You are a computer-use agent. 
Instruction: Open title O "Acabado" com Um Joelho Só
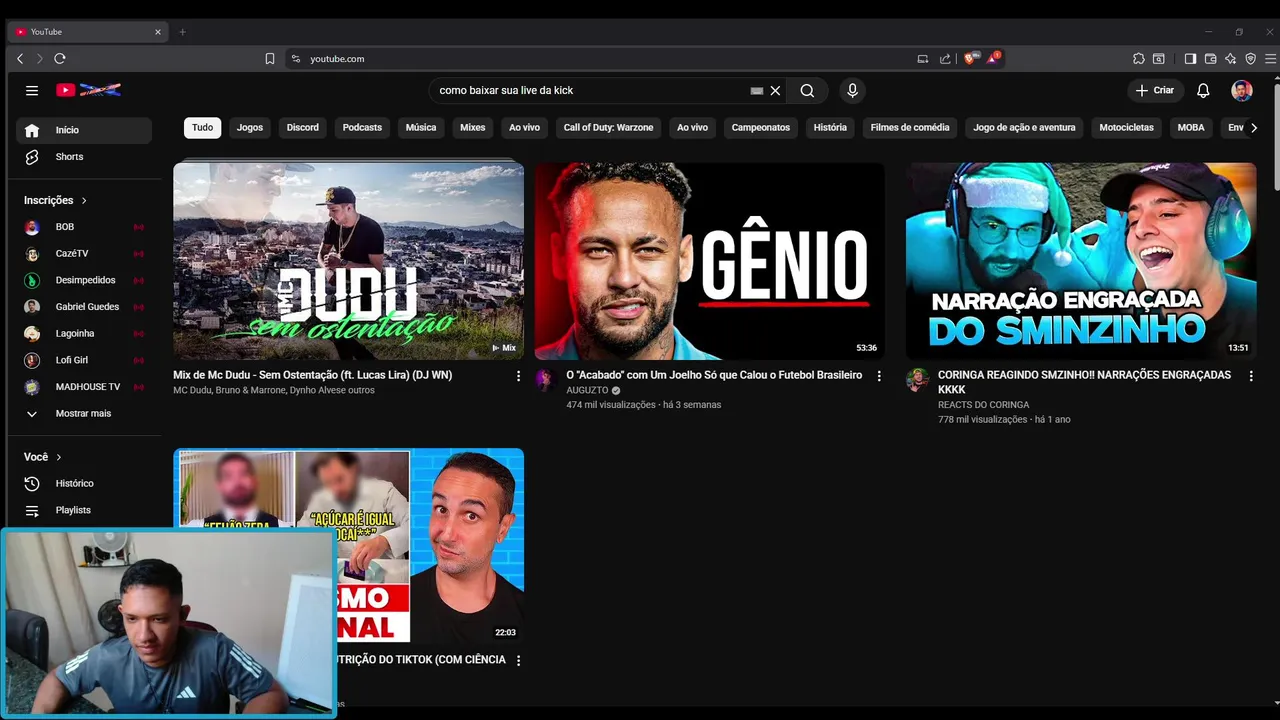pyautogui.click(x=714, y=375)
